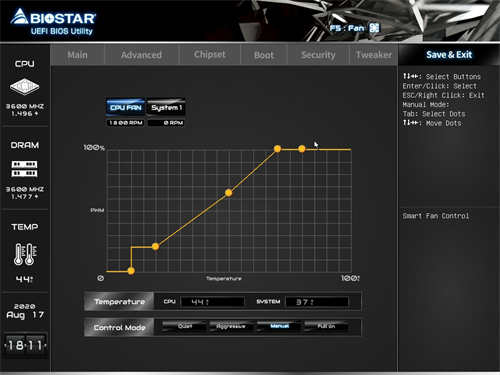Screen dimensions: 500x375
Task: Open the Save & Exit menu
Action: coord(449,55)
